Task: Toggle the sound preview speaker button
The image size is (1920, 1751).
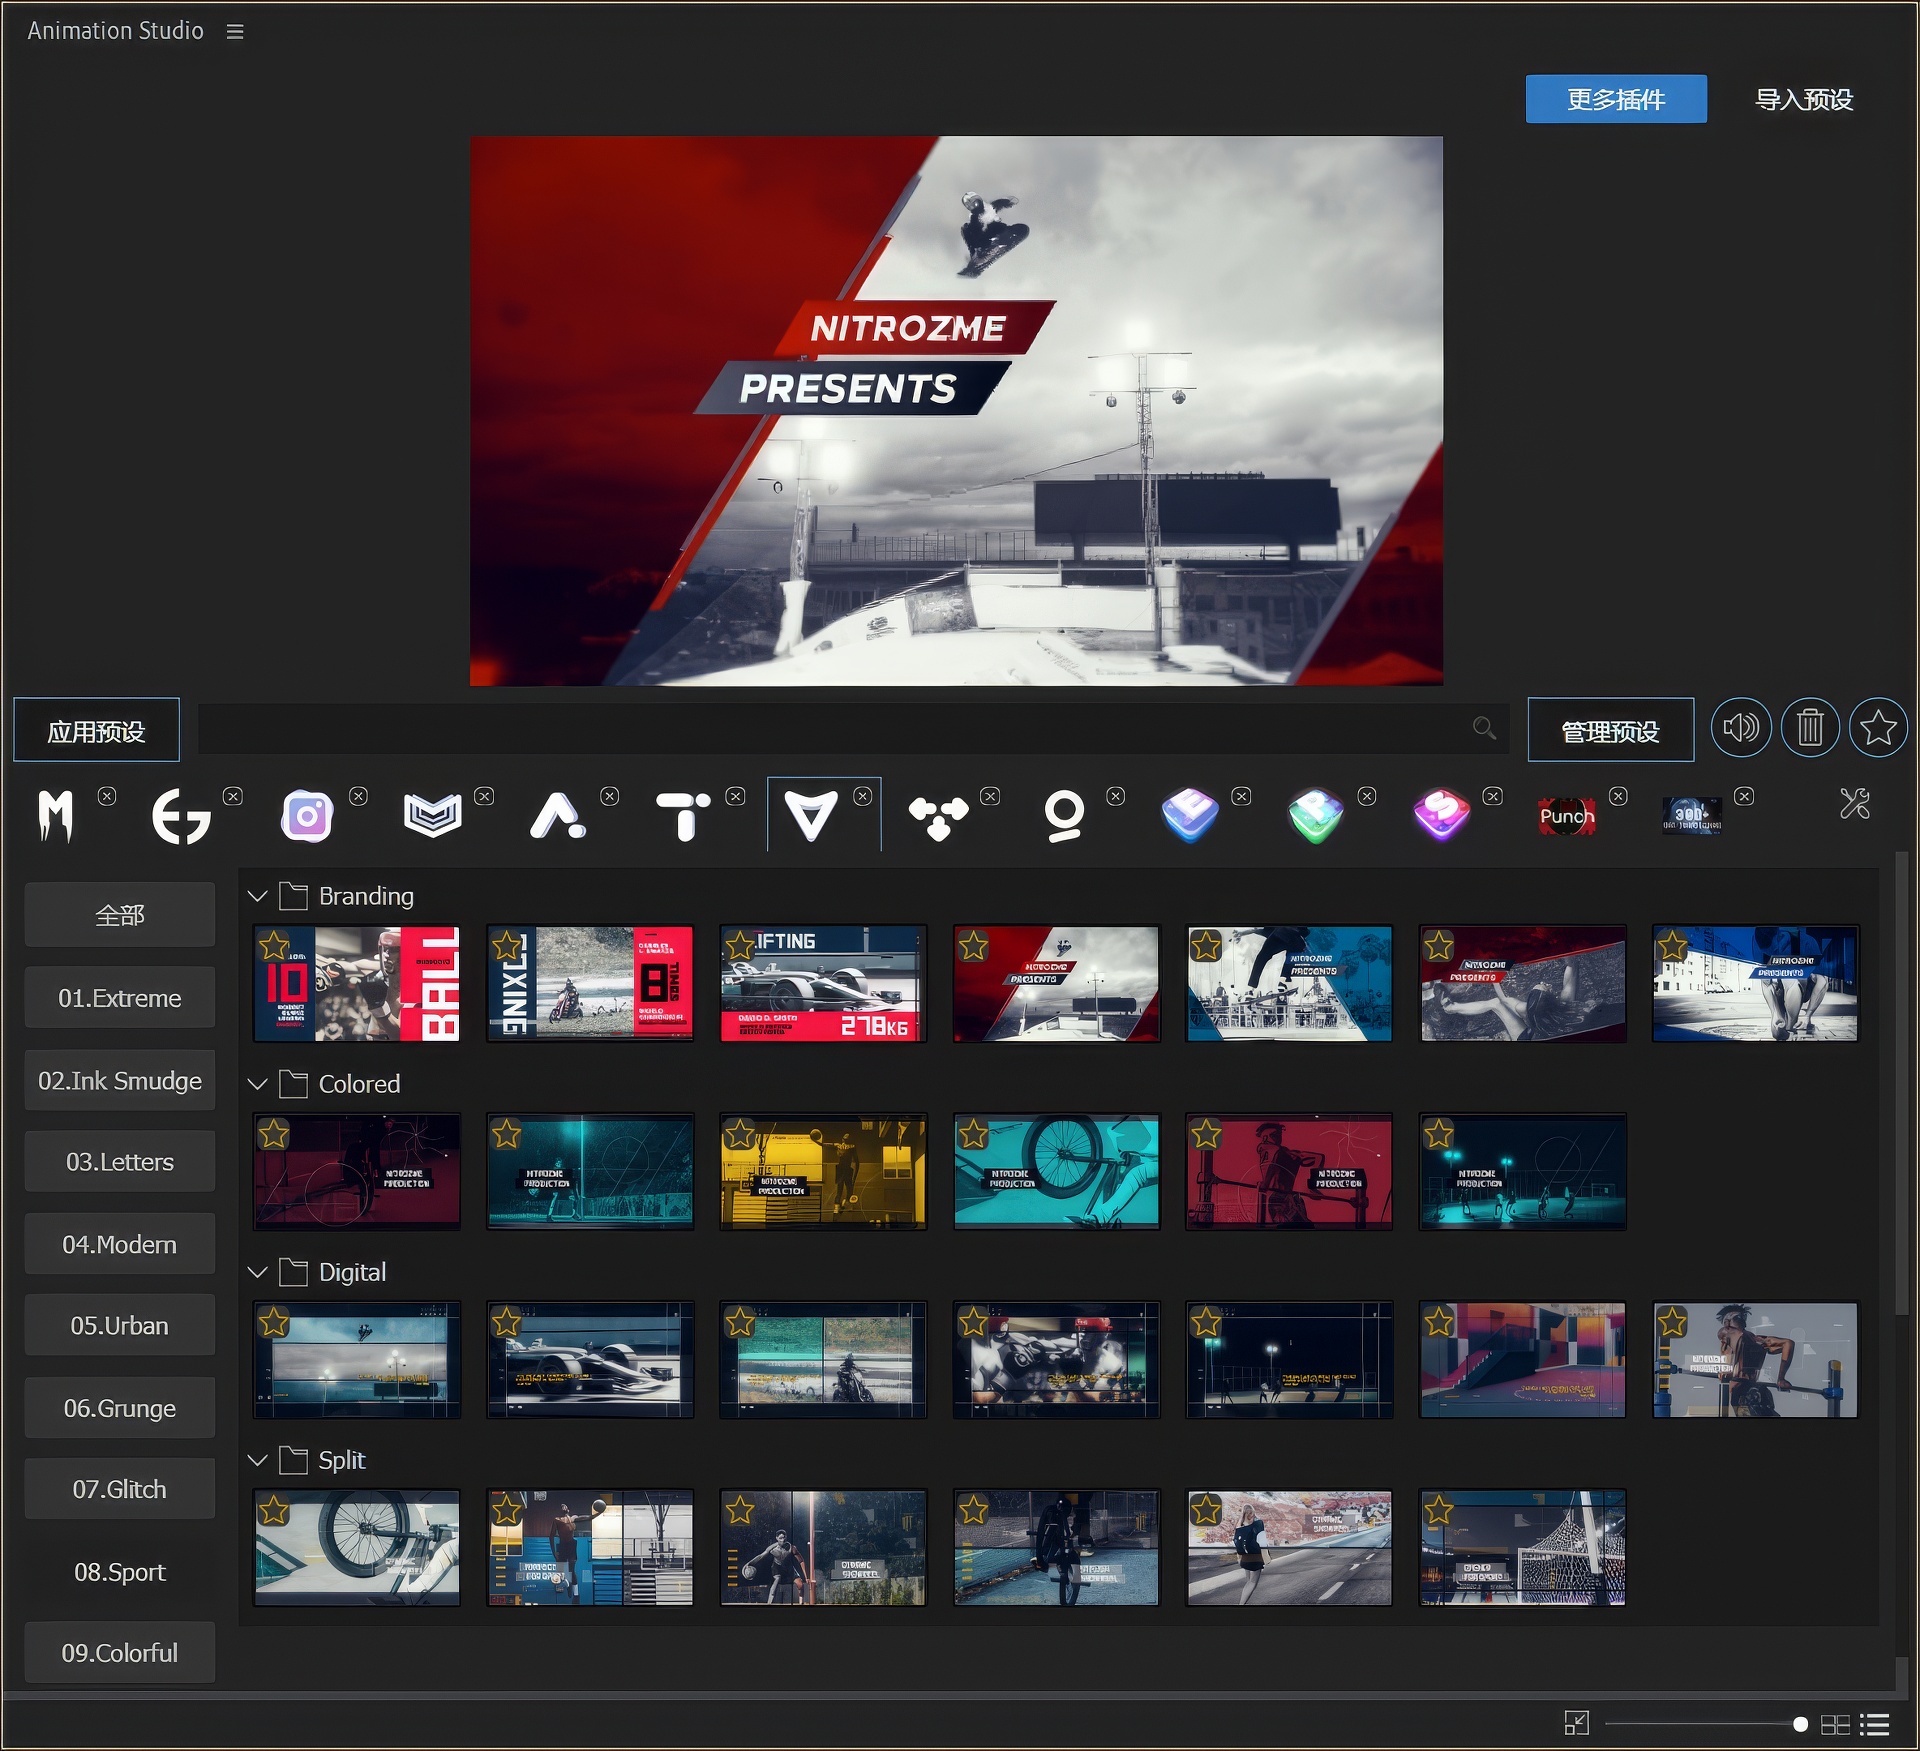Action: (1741, 728)
